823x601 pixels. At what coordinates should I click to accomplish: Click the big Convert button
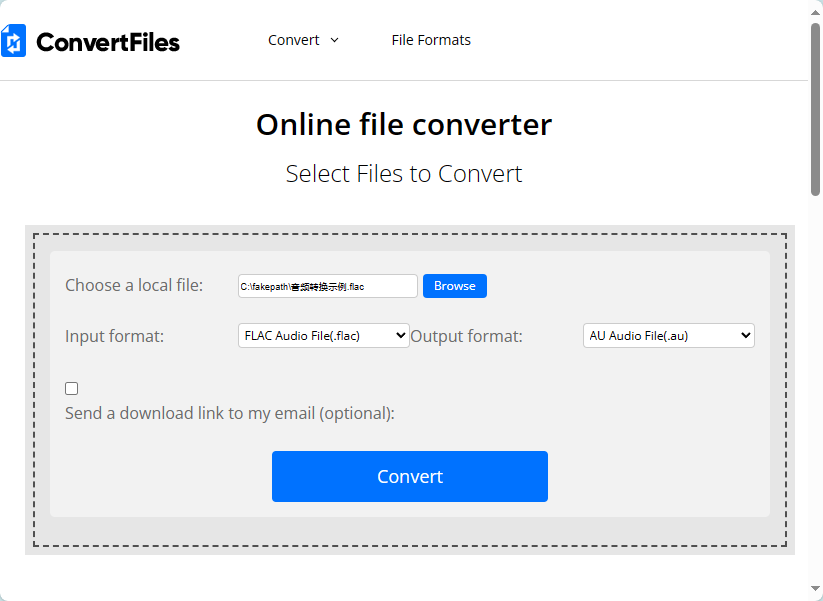coord(410,476)
